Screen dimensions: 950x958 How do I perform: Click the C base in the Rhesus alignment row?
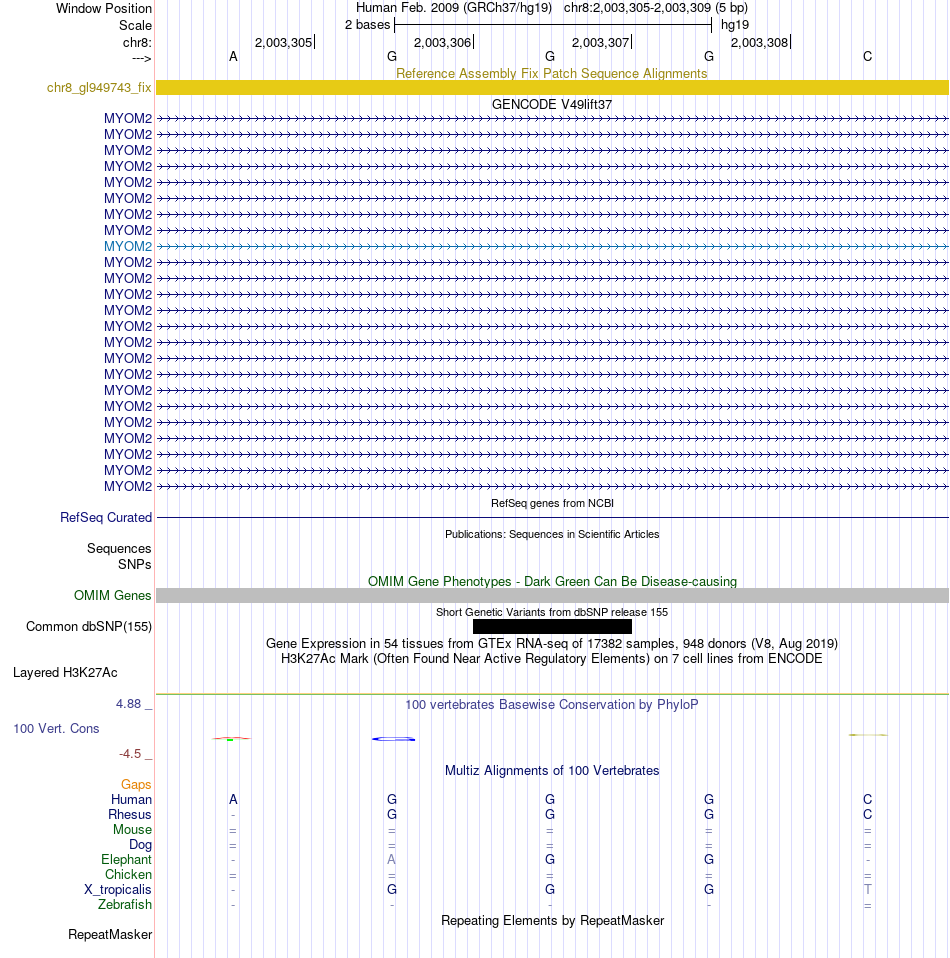click(868, 815)
